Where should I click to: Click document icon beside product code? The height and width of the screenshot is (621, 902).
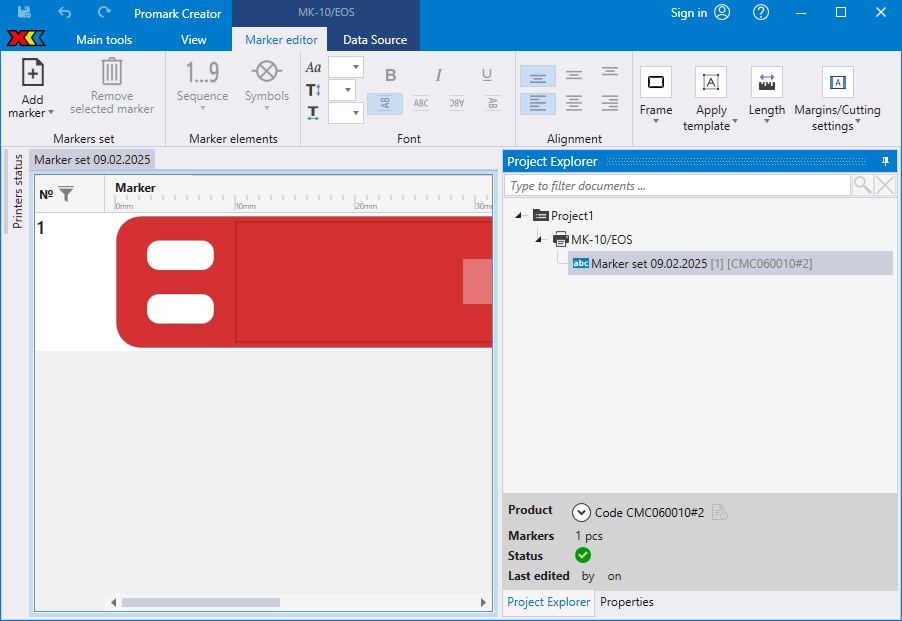(x=719, y=512)
